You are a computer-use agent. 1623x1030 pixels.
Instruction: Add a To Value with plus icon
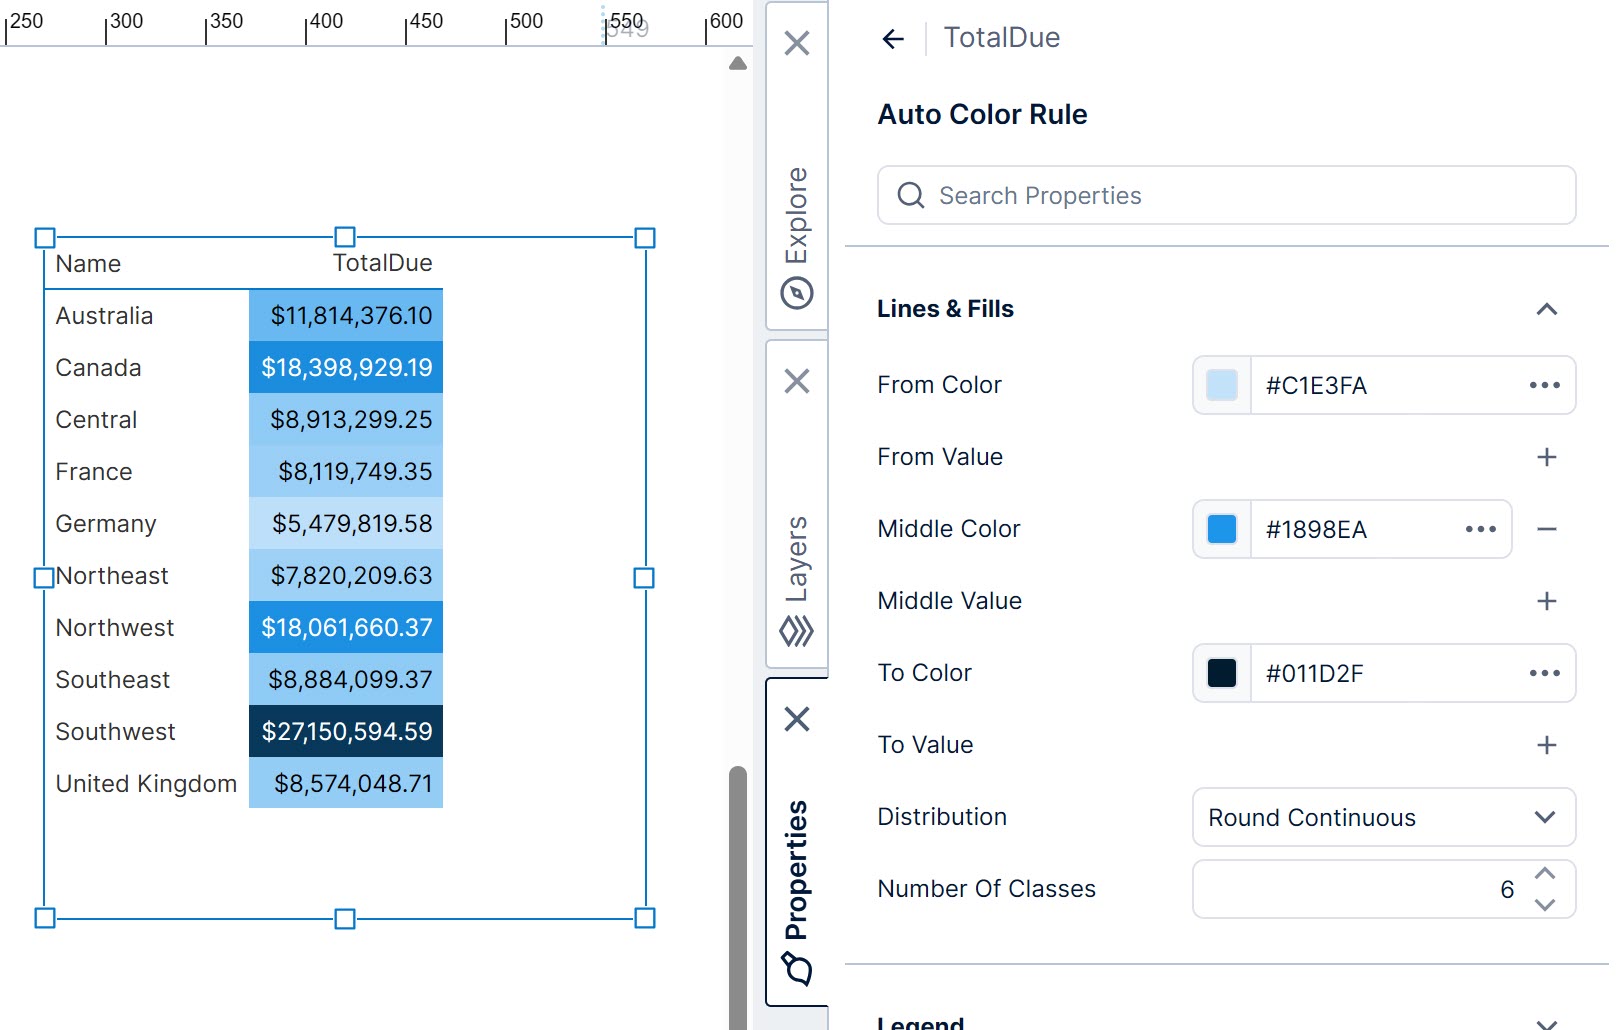click(1546, 745)
